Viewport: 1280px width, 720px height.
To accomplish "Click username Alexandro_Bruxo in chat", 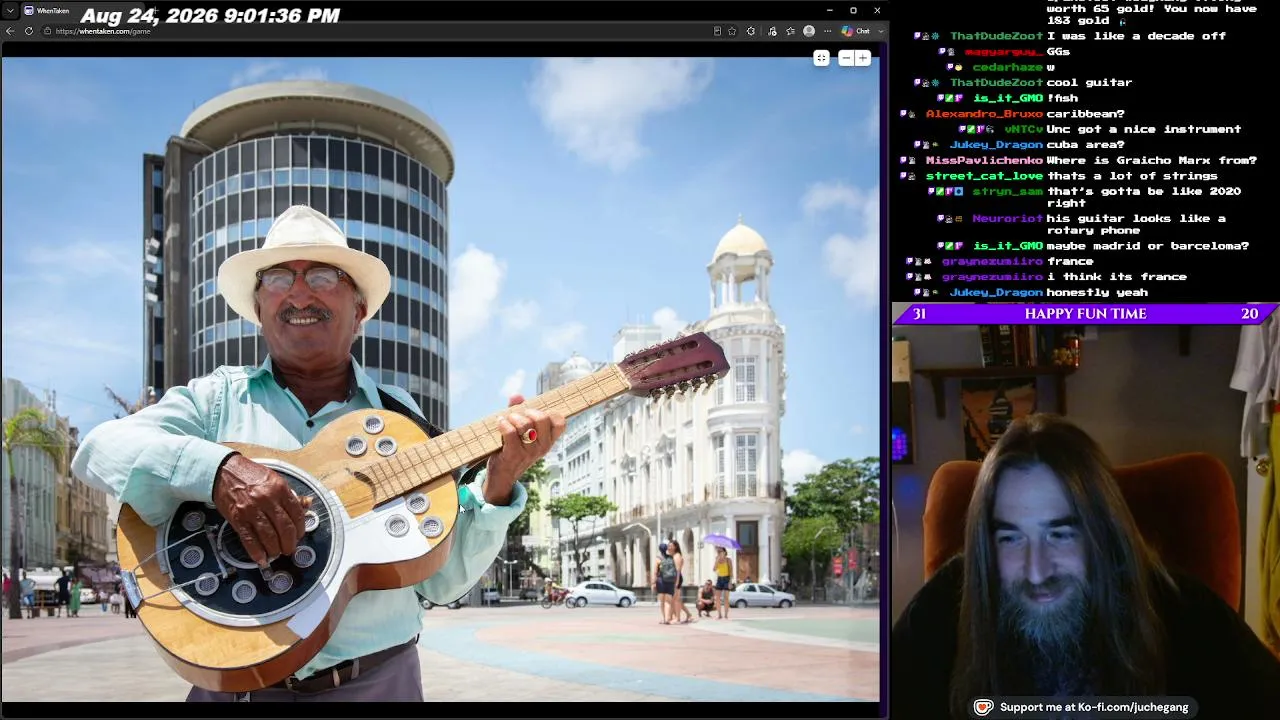I will tap(984, 114).
